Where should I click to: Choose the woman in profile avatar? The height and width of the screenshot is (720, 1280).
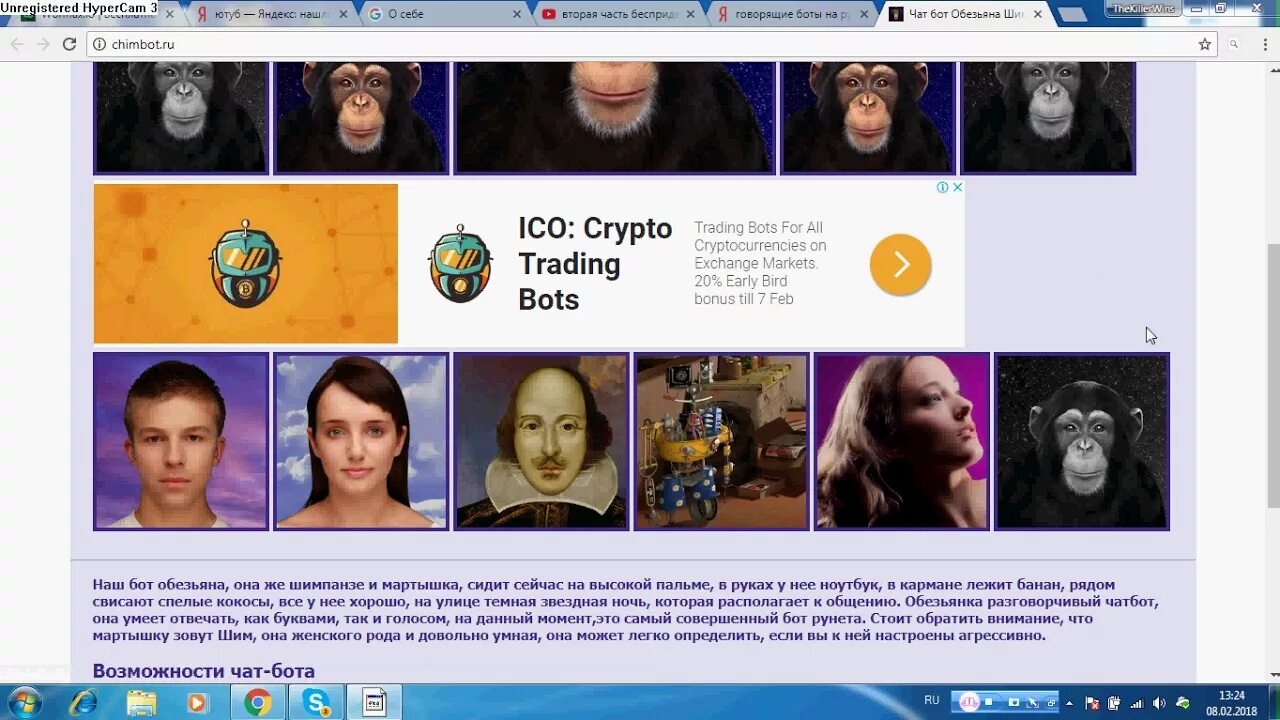tap(901, 441)
